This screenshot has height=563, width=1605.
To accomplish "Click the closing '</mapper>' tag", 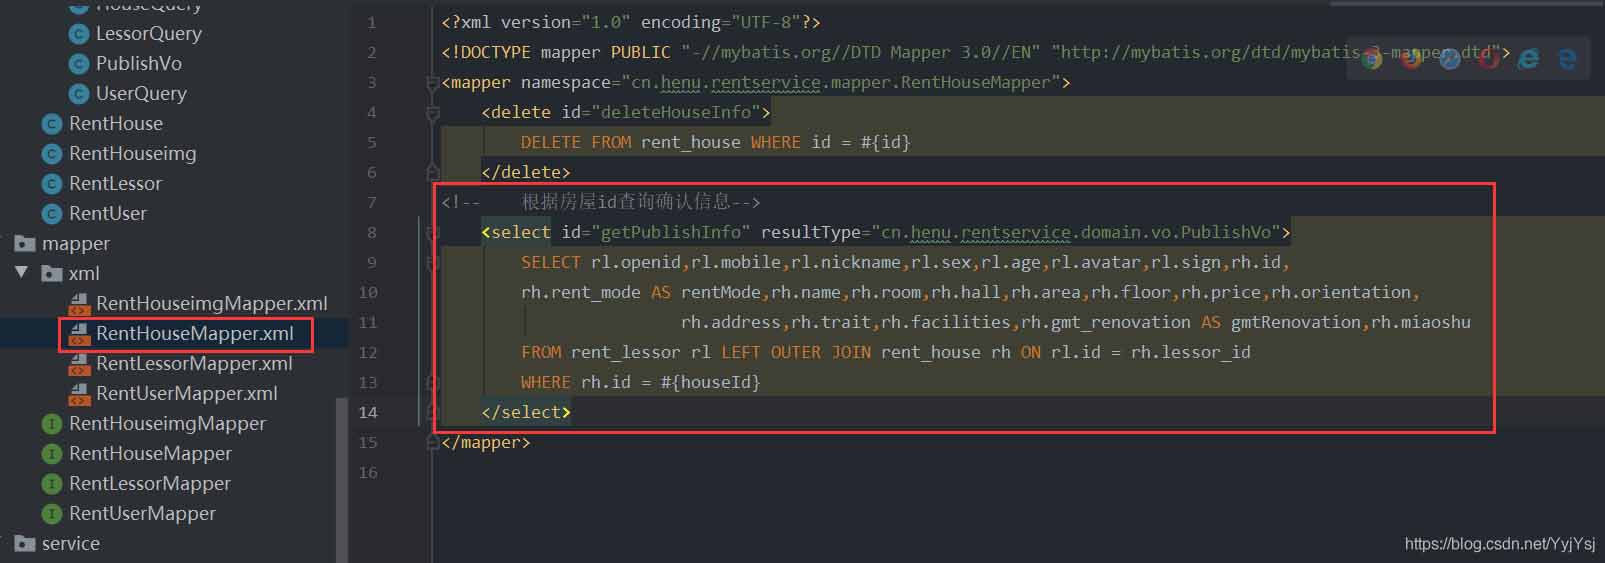I will click(x=485, y=442).
